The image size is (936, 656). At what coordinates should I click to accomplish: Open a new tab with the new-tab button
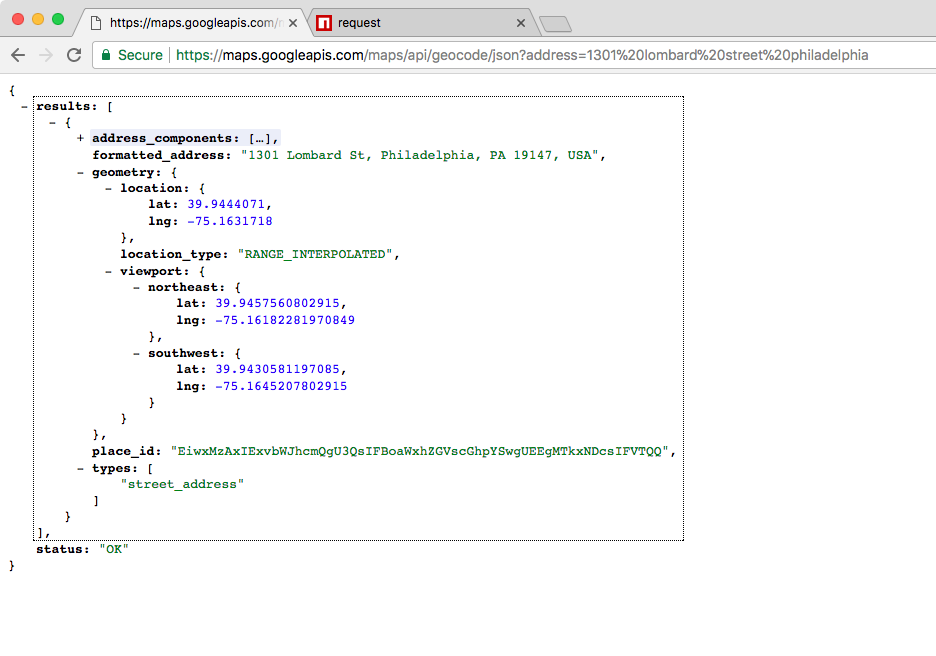tap(554, 23)
